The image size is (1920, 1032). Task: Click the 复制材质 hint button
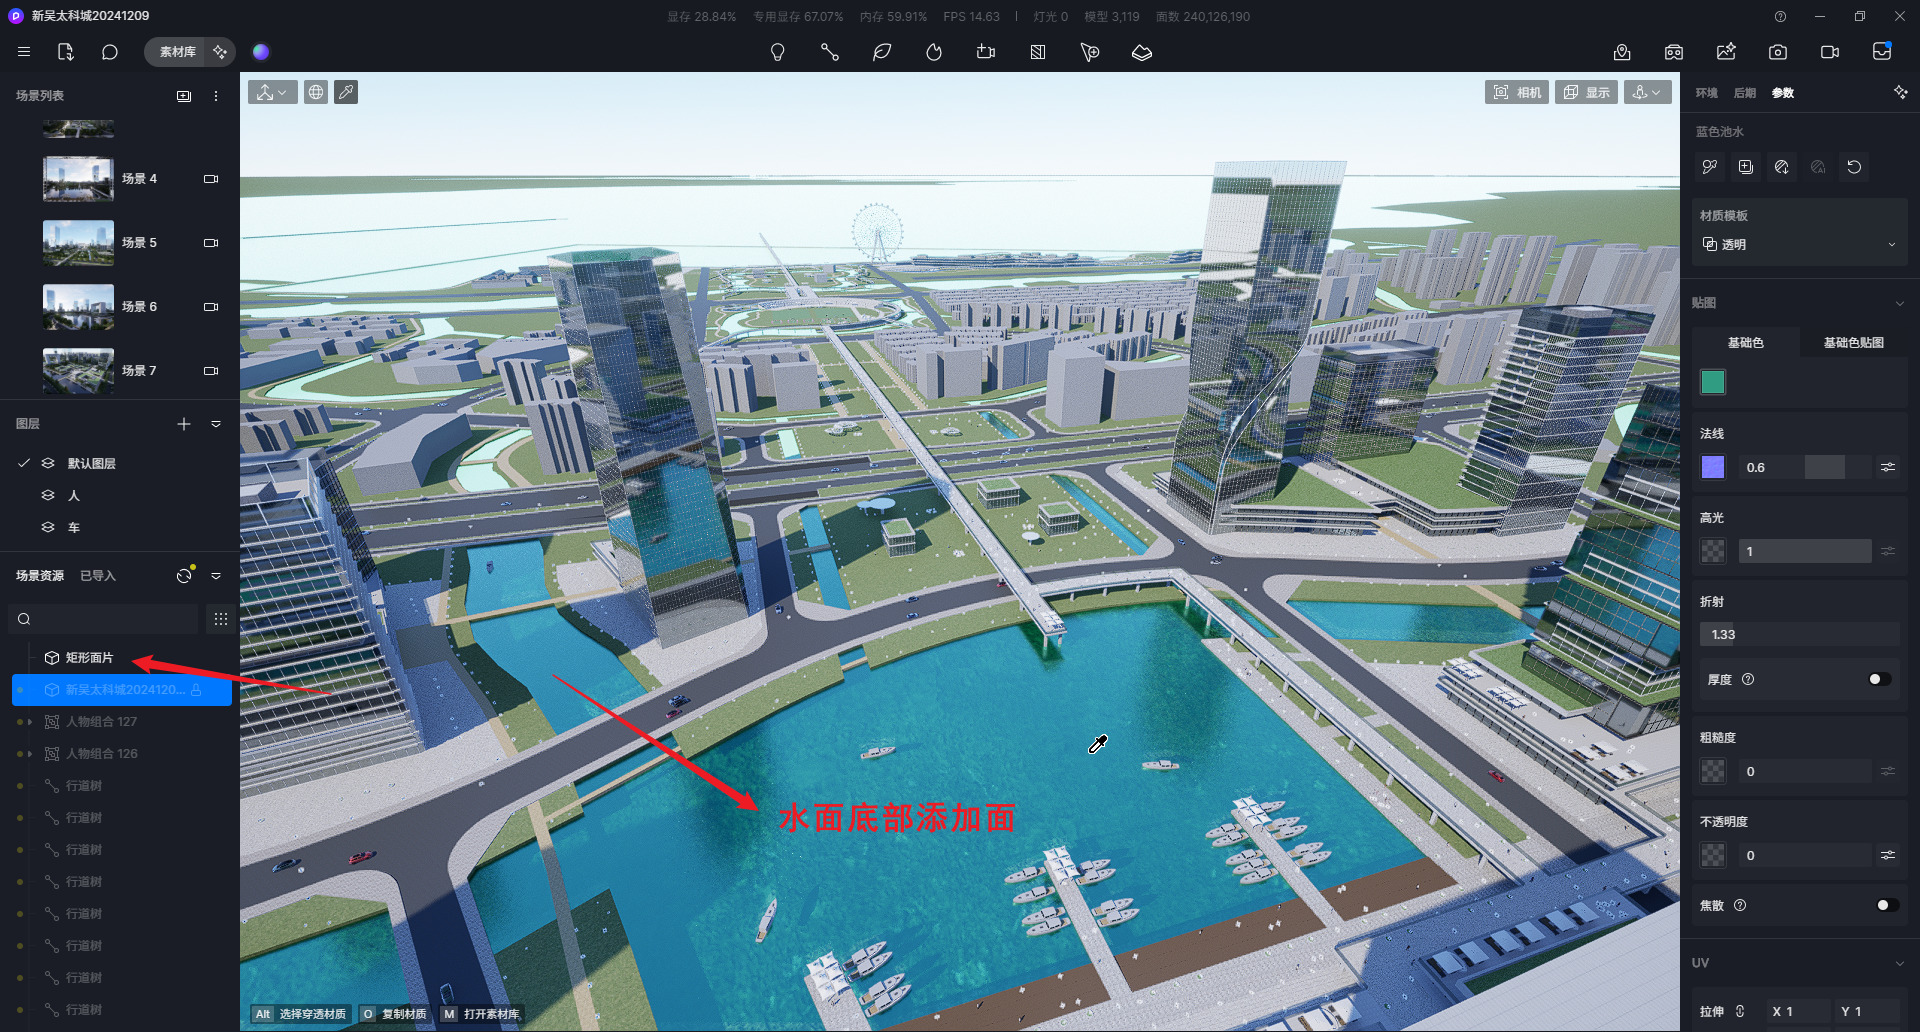pyautogui.click(x=394, y=1014)
